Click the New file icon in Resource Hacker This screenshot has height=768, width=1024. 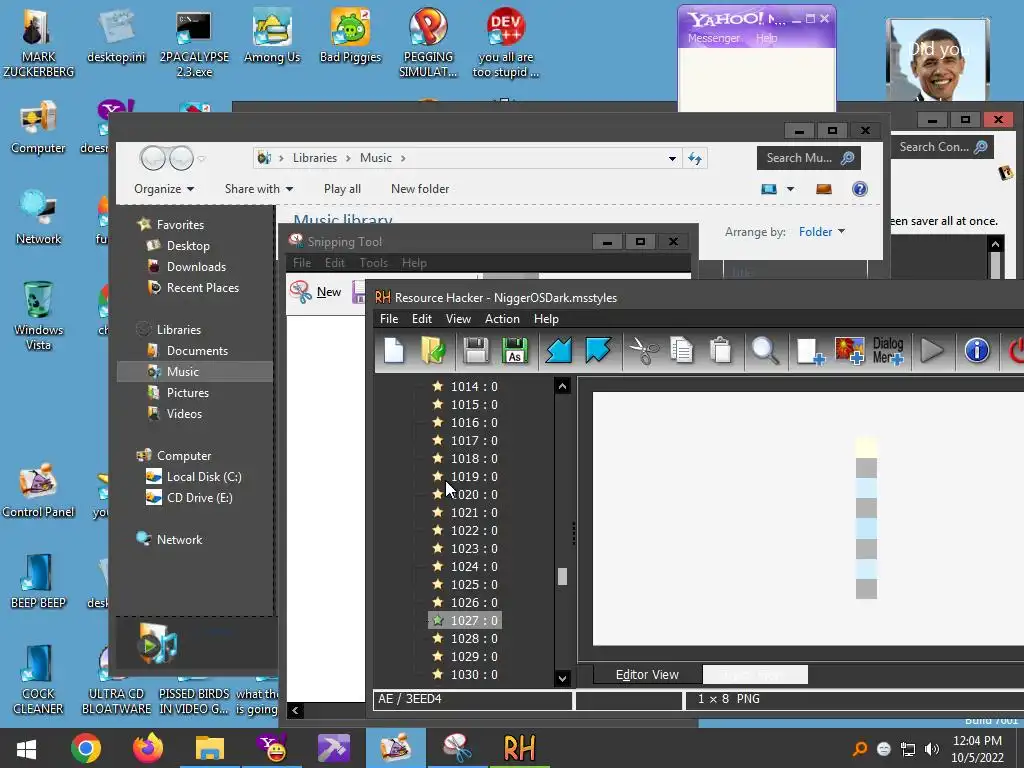pyautogui.click(x=394, y=351)
